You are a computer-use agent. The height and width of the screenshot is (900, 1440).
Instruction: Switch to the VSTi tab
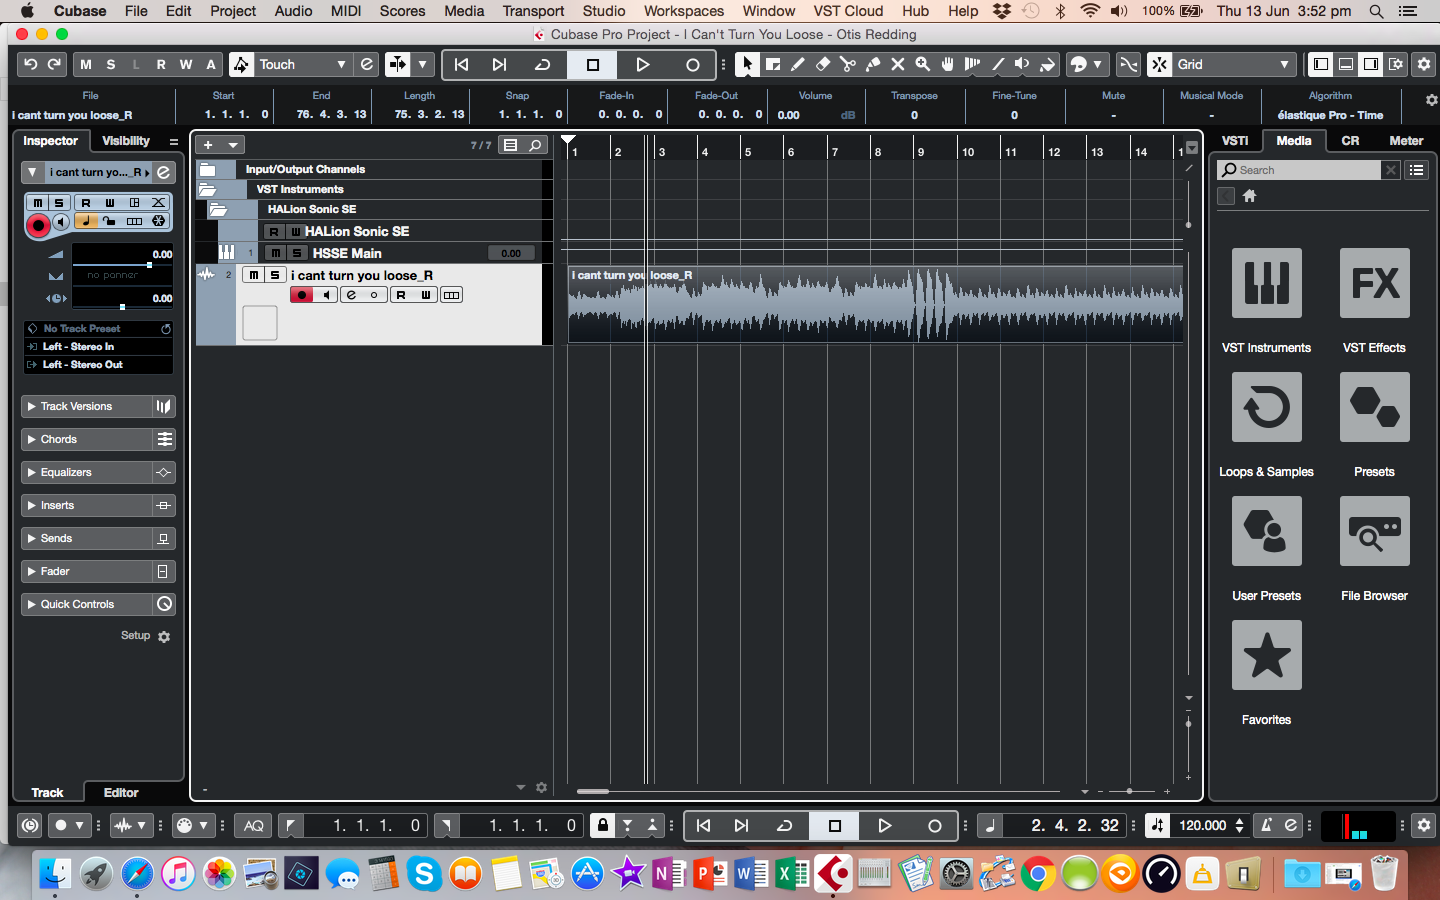pos(1235,141)
